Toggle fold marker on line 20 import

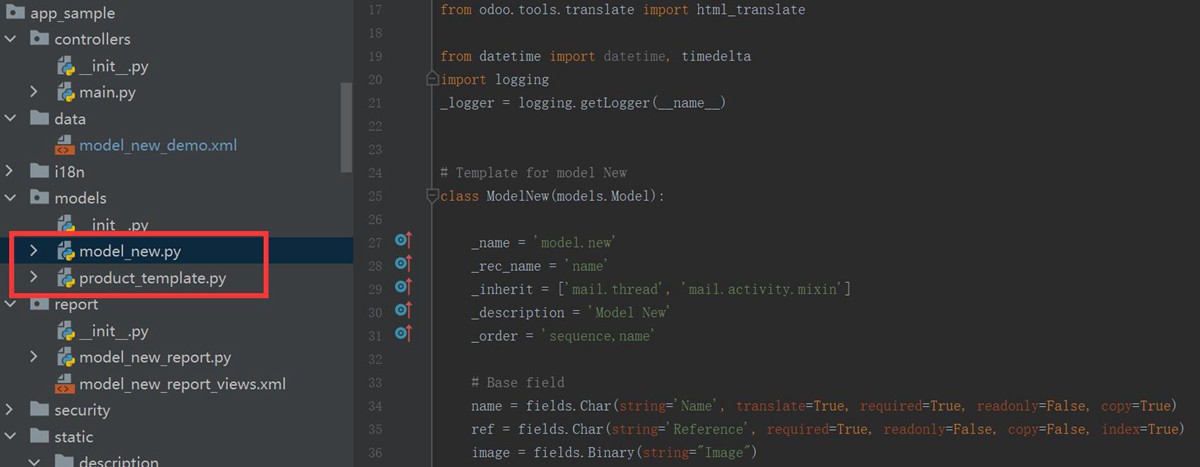click(432, 79)
